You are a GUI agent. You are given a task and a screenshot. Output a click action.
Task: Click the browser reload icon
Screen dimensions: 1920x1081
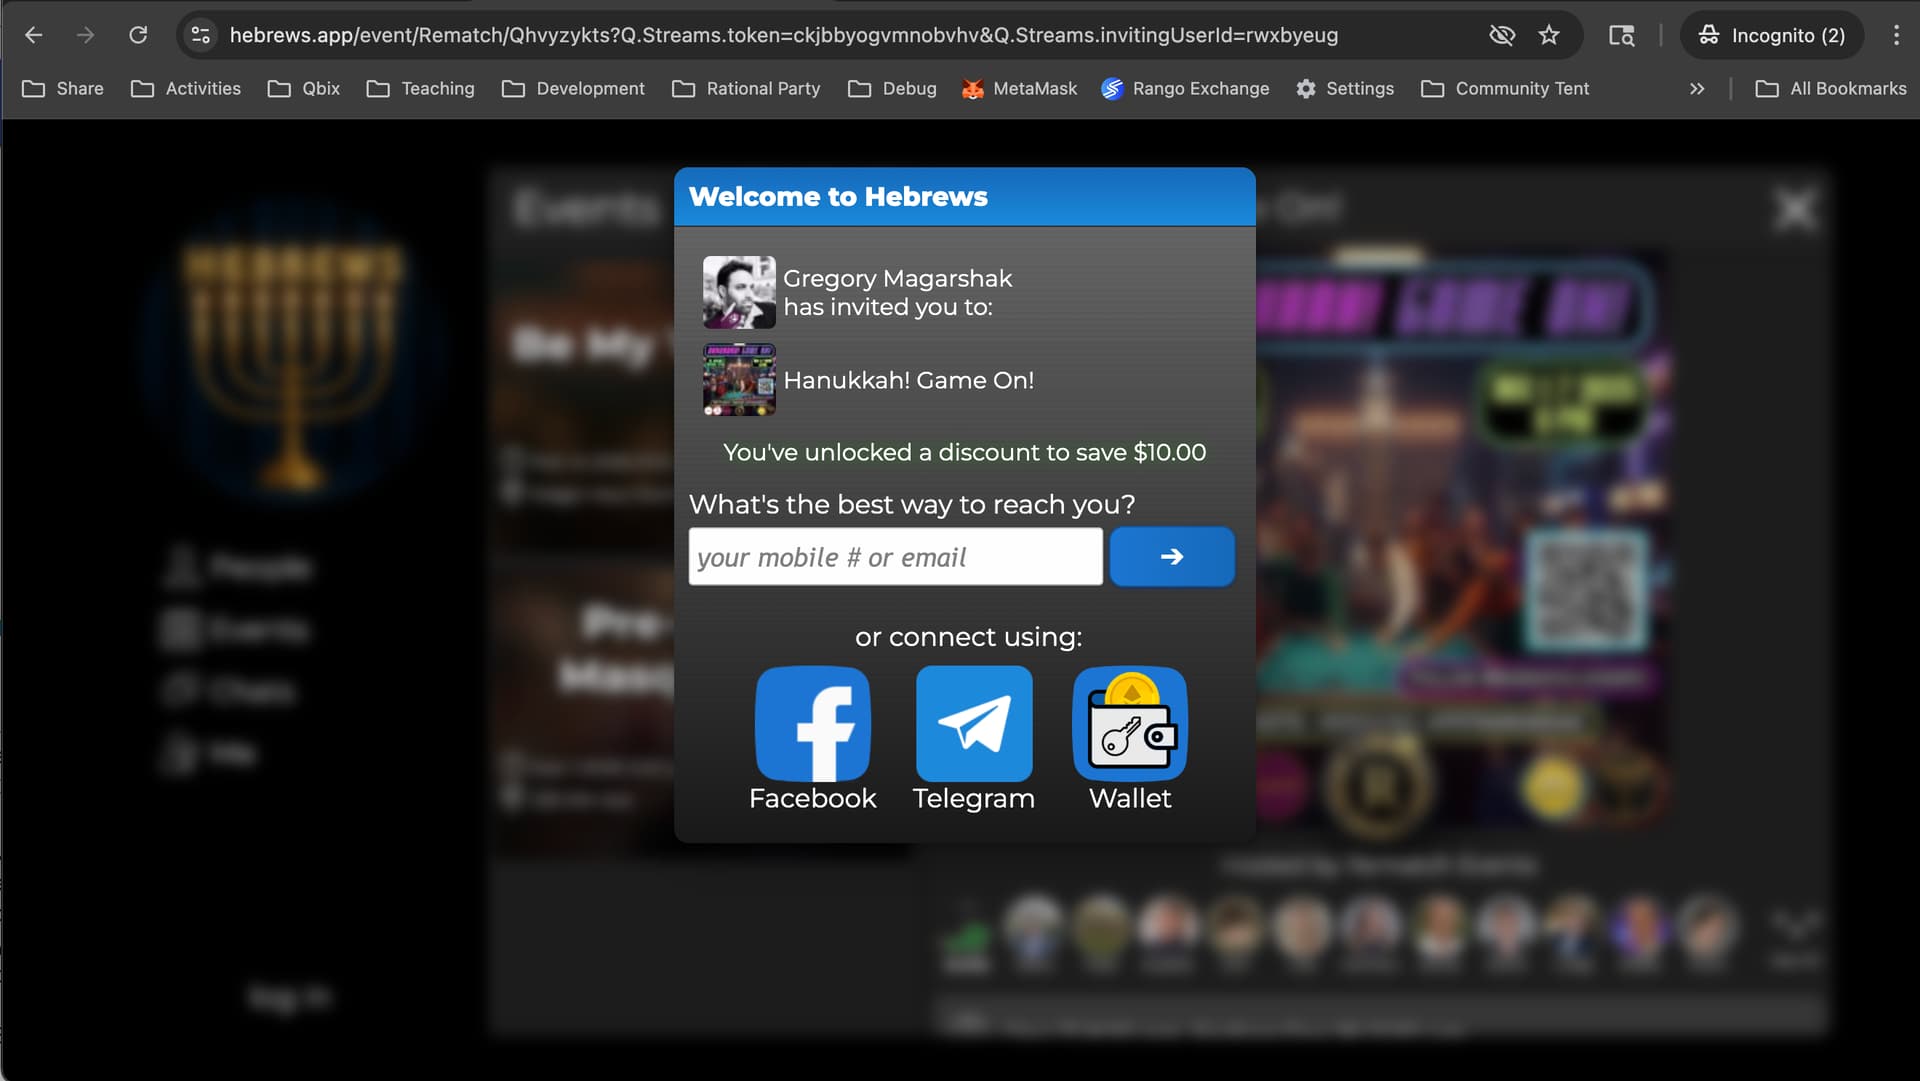tap(138, 35)
